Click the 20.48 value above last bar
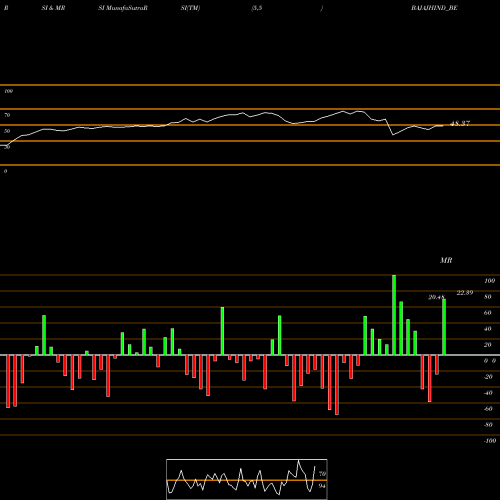 click(x=436, y=297)
